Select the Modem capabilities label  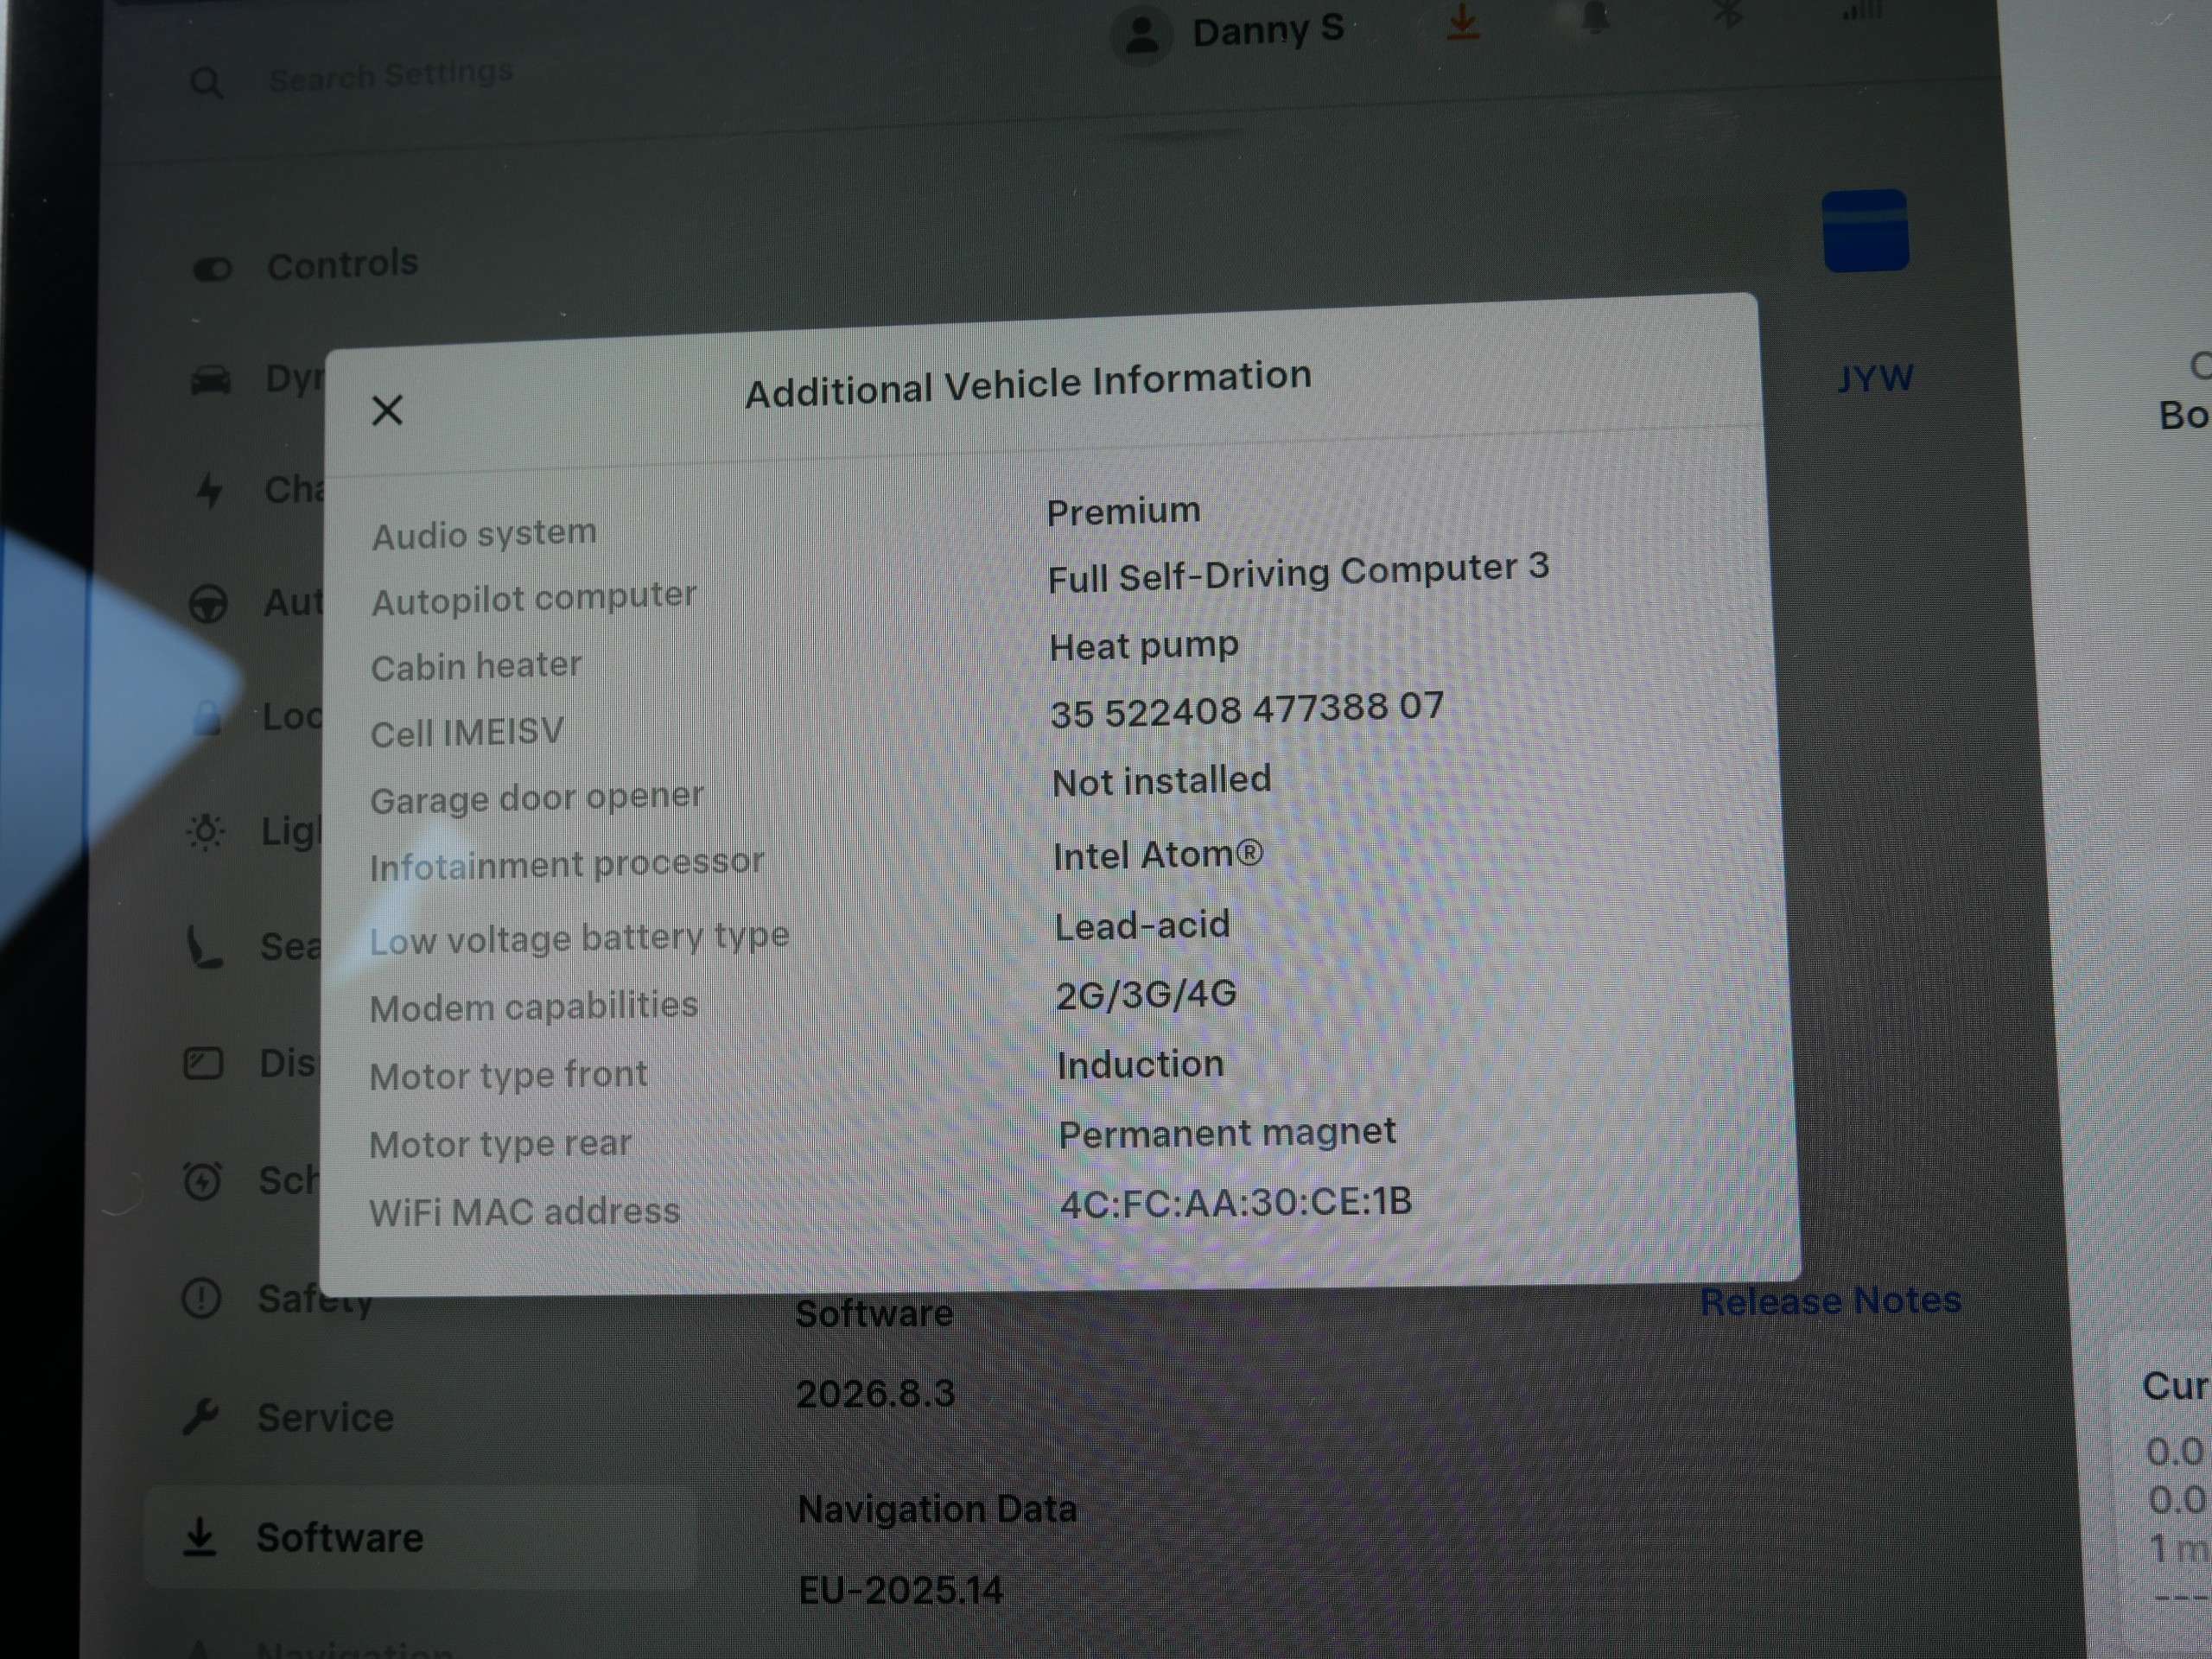[533, 1006]
